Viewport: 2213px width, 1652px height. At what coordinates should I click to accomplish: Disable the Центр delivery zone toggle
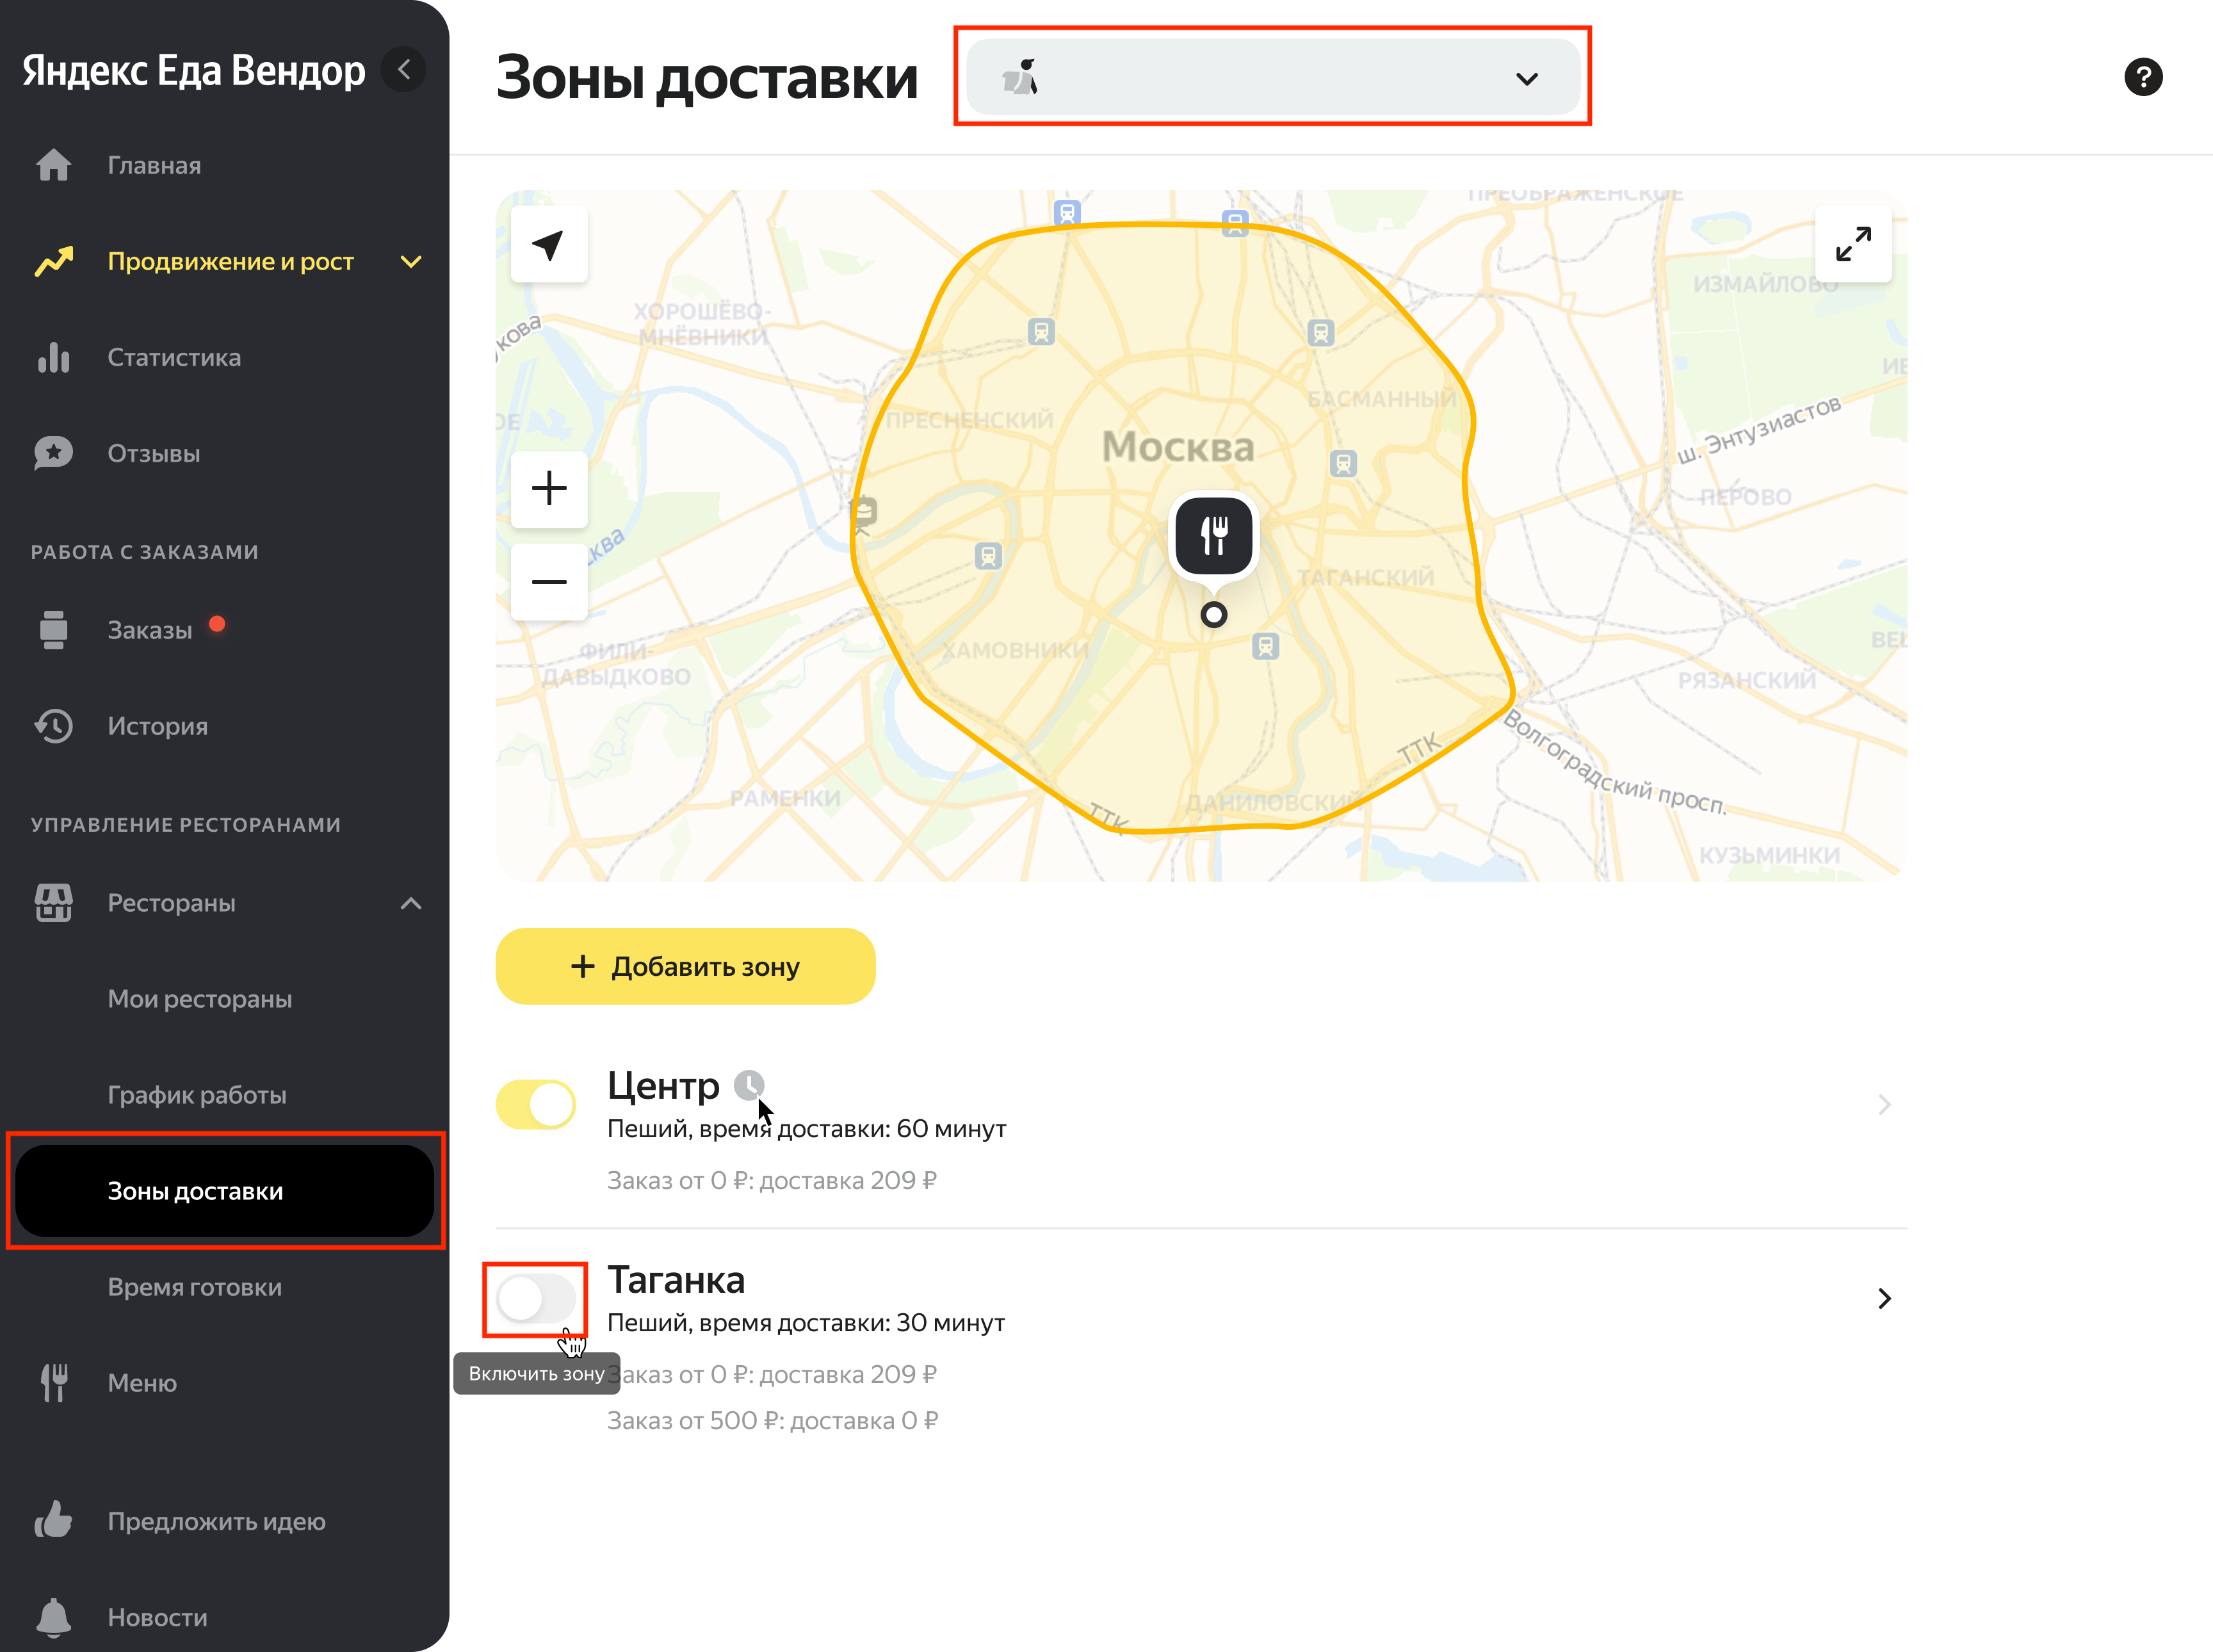pos(536,1104)
